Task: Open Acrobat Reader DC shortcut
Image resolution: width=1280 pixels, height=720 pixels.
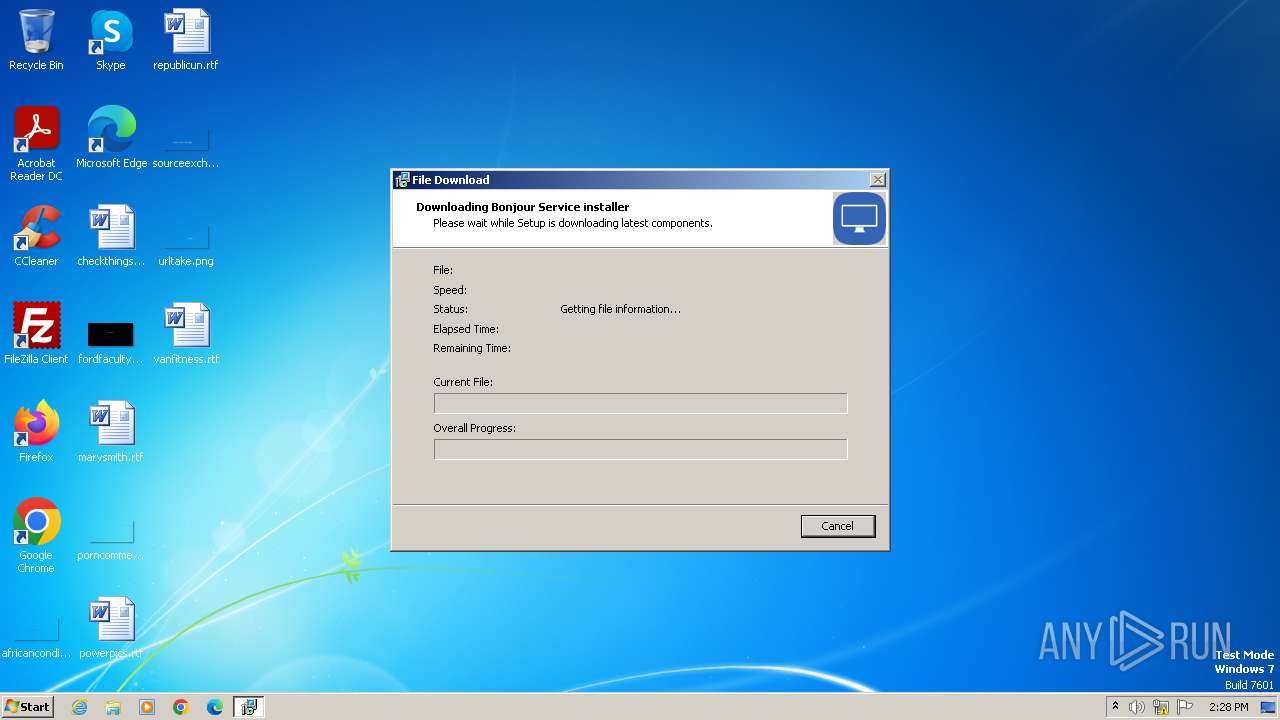Action: tap(36, 144)
